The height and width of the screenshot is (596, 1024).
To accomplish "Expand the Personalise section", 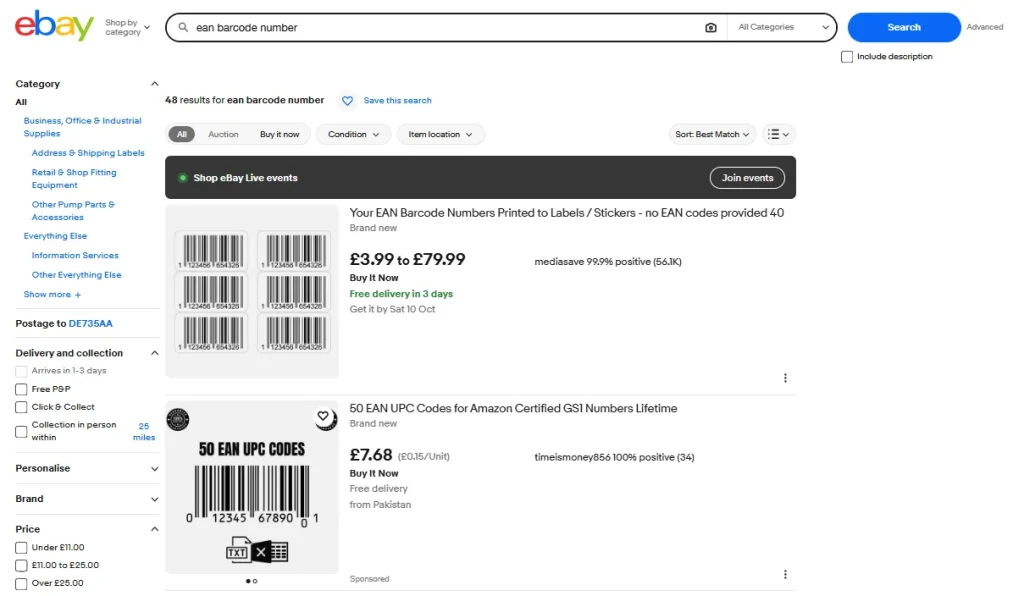I will 155,469.
